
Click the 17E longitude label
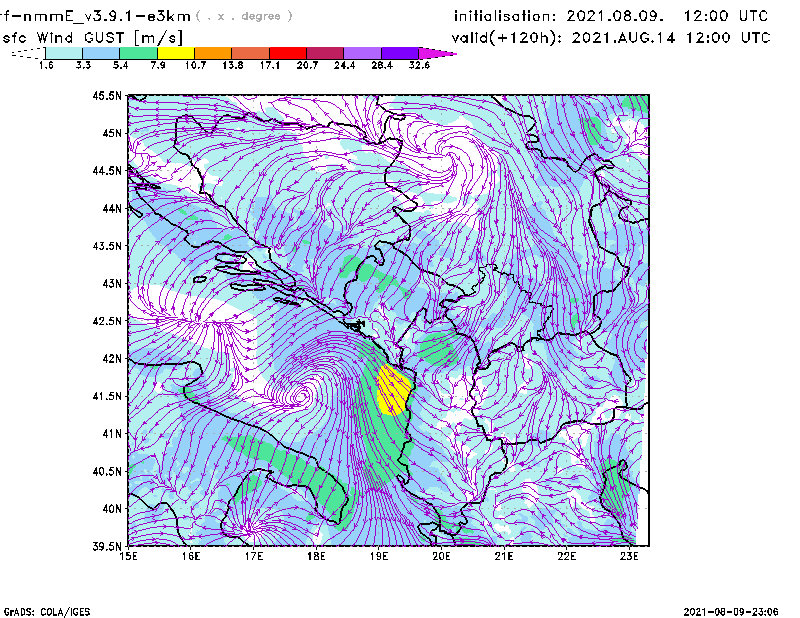[x=254, y=556]
